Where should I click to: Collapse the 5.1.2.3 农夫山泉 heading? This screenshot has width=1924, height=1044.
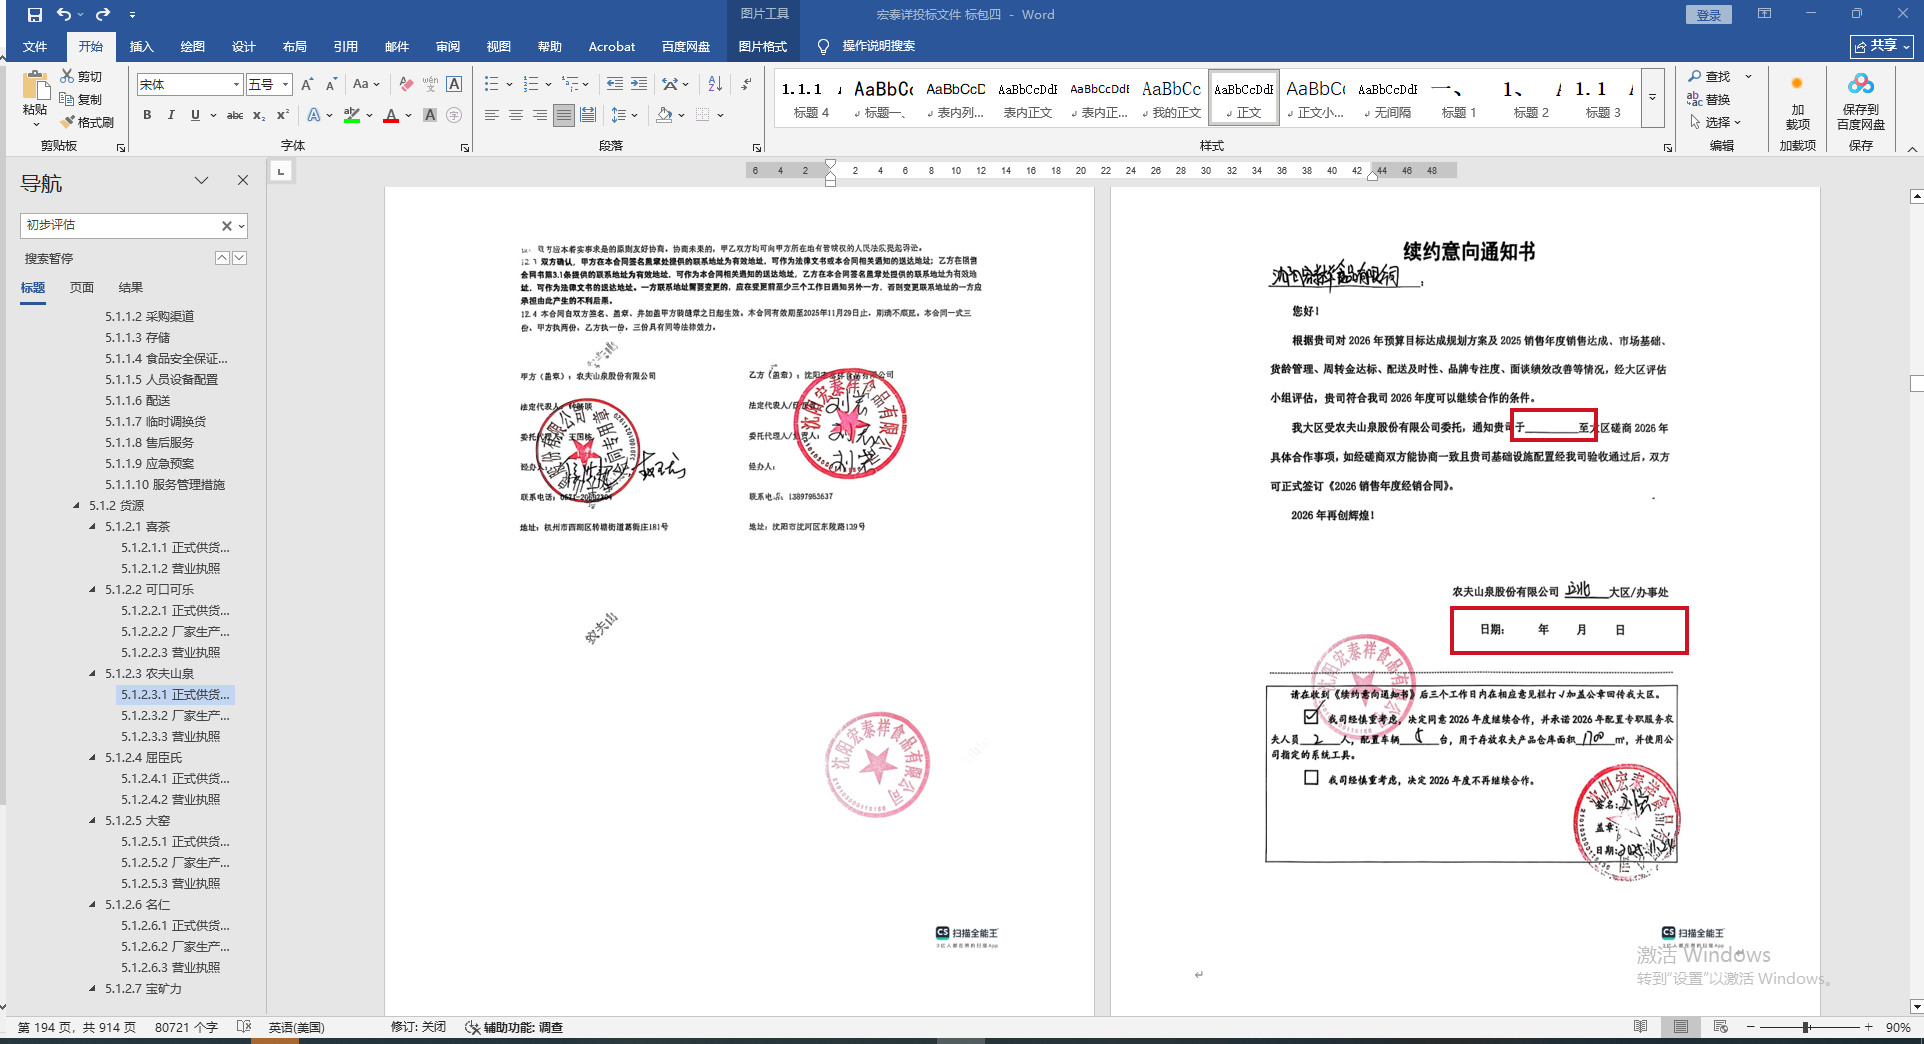tap(92, 673)
